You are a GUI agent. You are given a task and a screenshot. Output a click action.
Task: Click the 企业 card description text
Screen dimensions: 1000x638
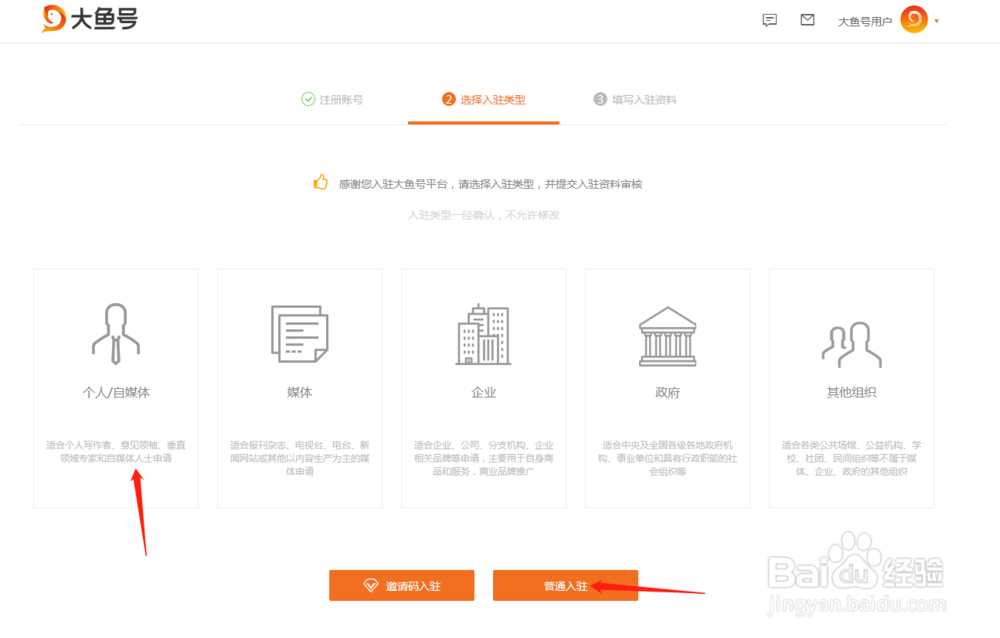point(483,458)
